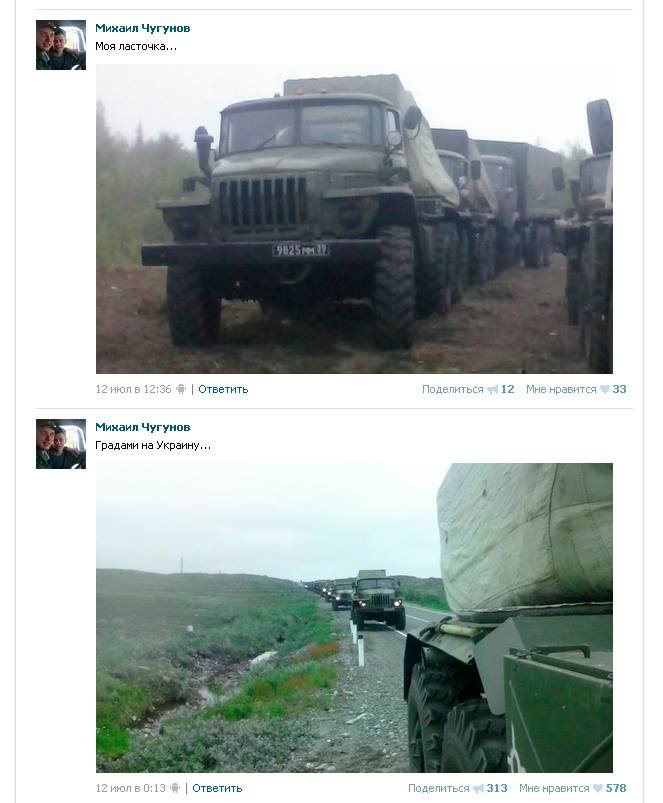Open the Ural truck front photo

(x=354, y=219)
